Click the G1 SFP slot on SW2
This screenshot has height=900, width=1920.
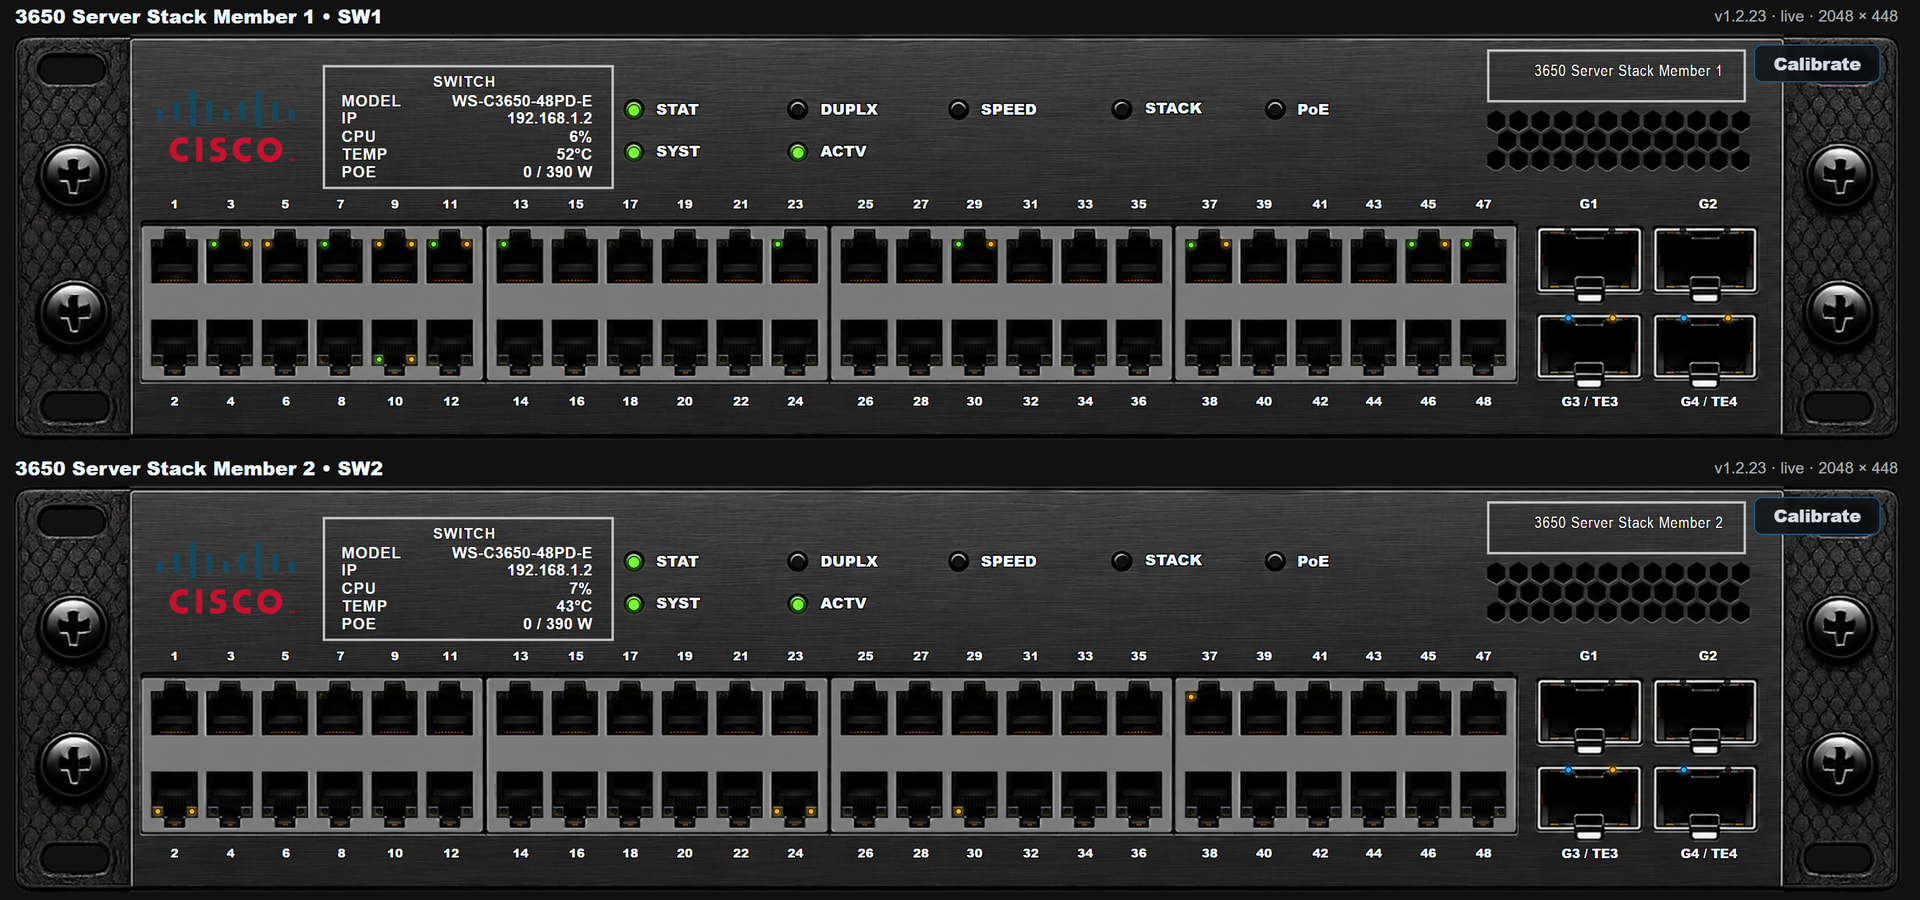click(x=1589, y=714)
